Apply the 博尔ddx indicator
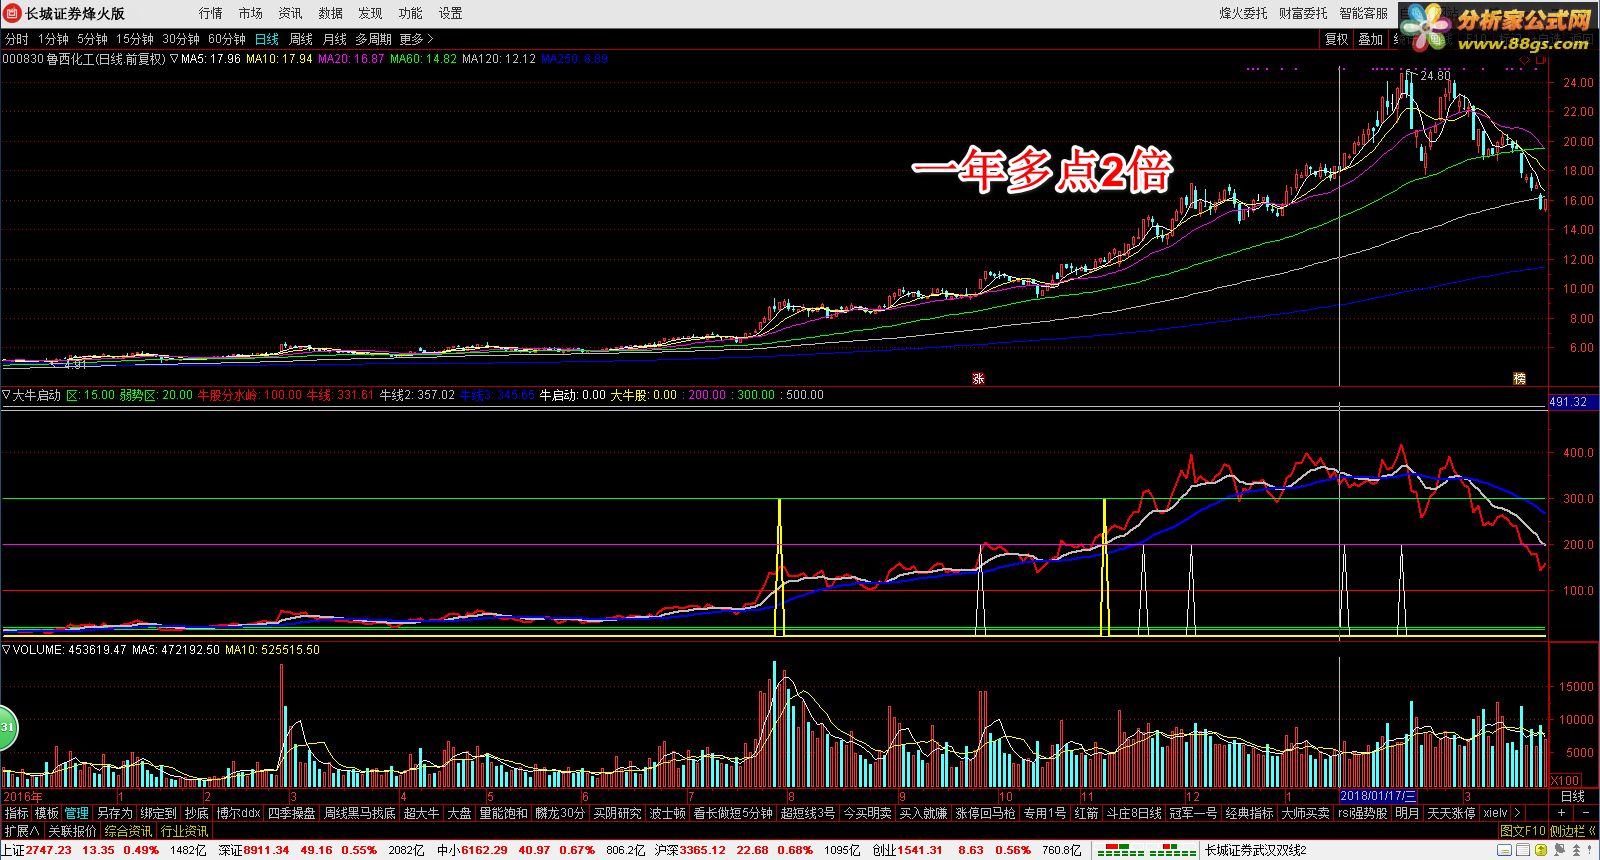This screenshot has height=860, width=1600. tap(239, 813)
